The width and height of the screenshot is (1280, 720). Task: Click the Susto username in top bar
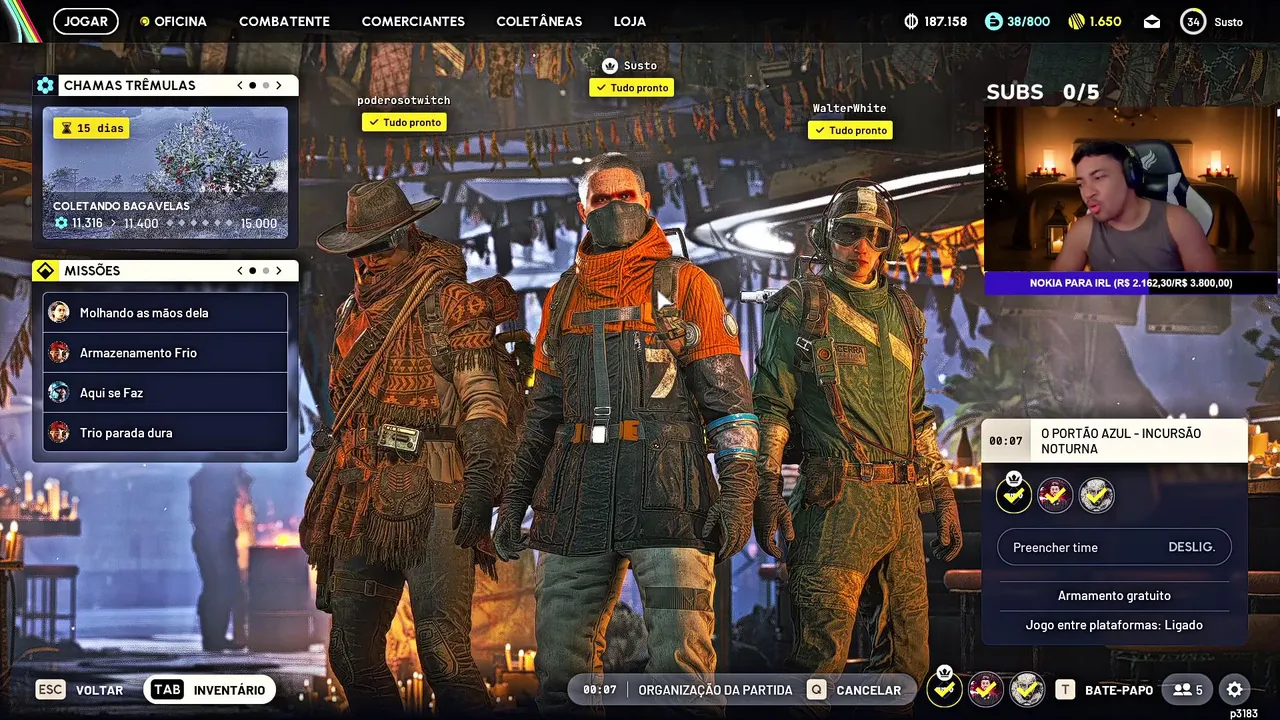coord(1229,22)
